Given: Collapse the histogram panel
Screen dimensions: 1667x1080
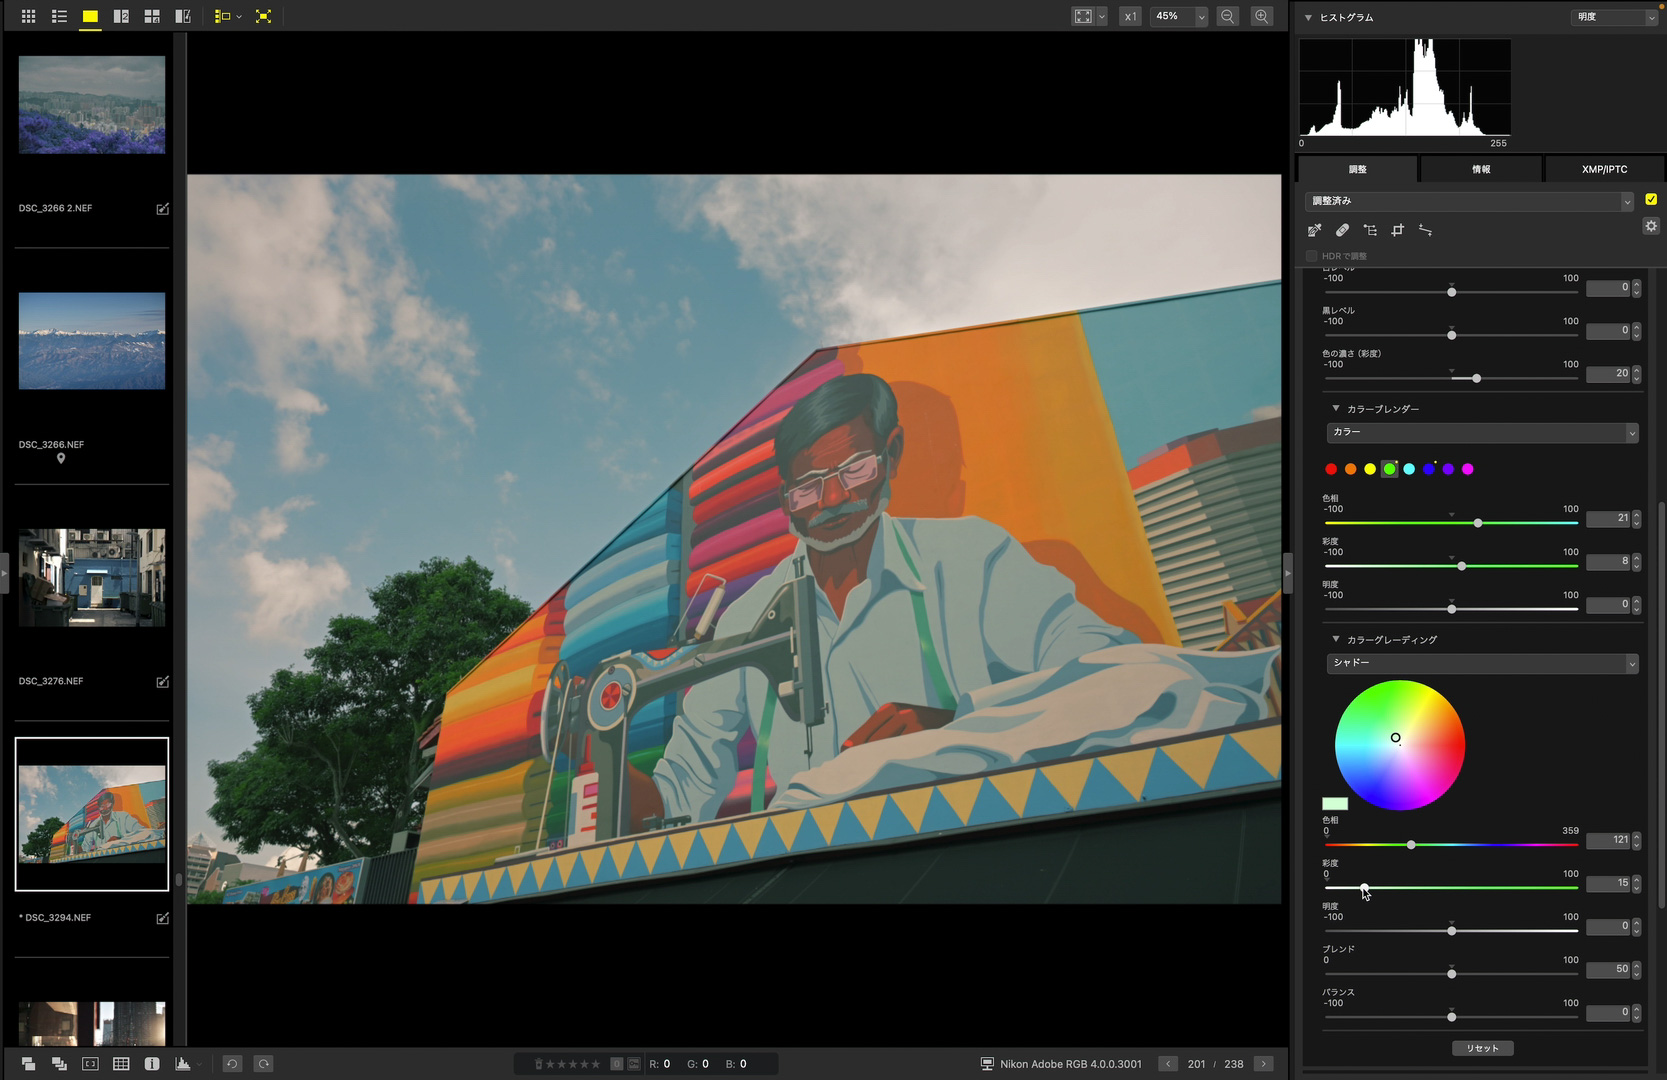Looking at the screenshot, I should [x=1308, y=17].
